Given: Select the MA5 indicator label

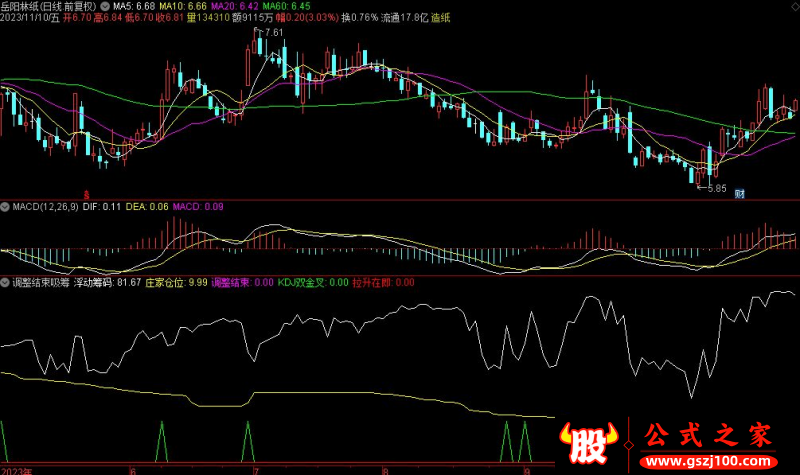Looking at the screenshot, I should point(133,6).
